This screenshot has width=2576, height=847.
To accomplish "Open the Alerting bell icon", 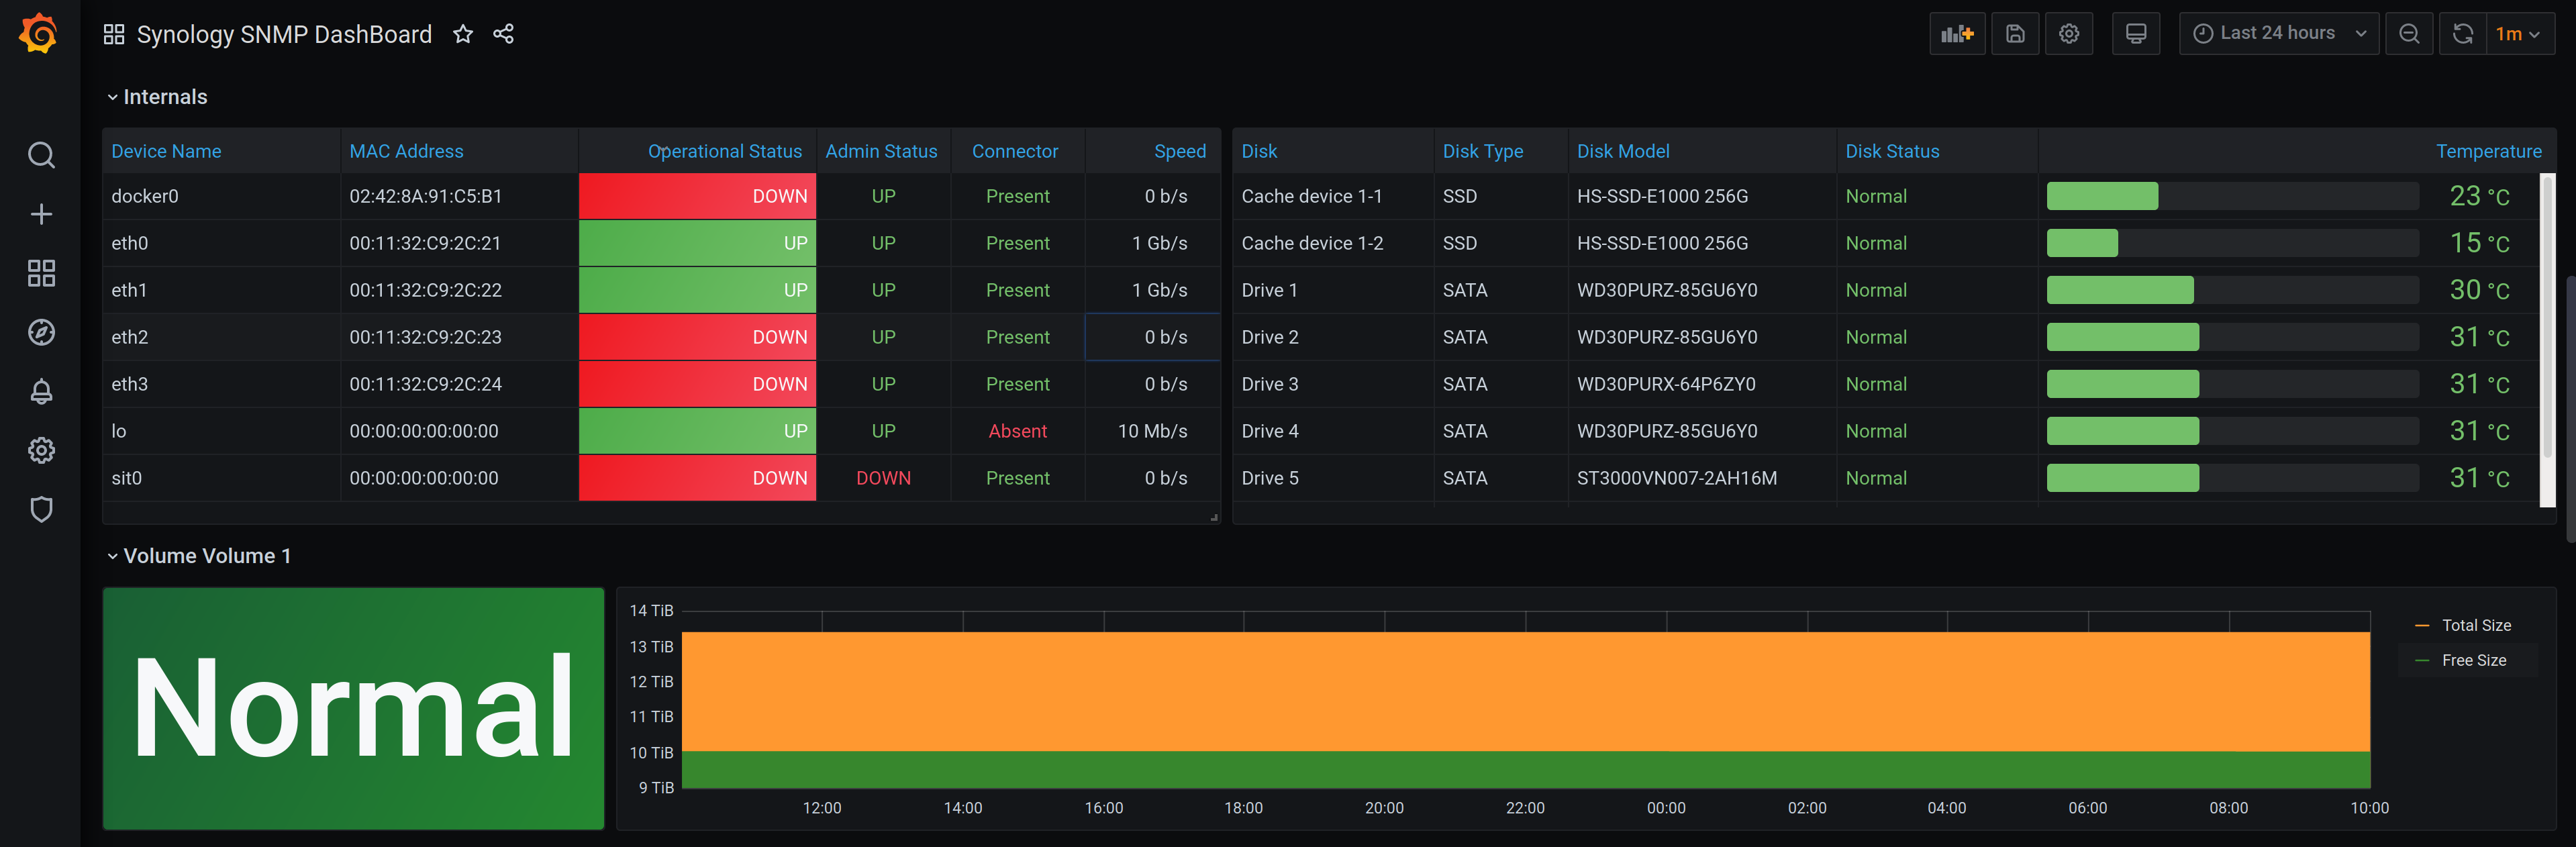I will pos(41,391).
